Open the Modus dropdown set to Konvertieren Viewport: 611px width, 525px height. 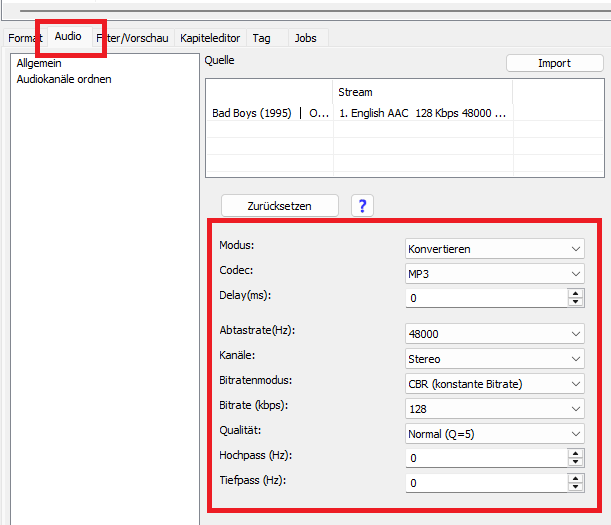pos(494,249)
